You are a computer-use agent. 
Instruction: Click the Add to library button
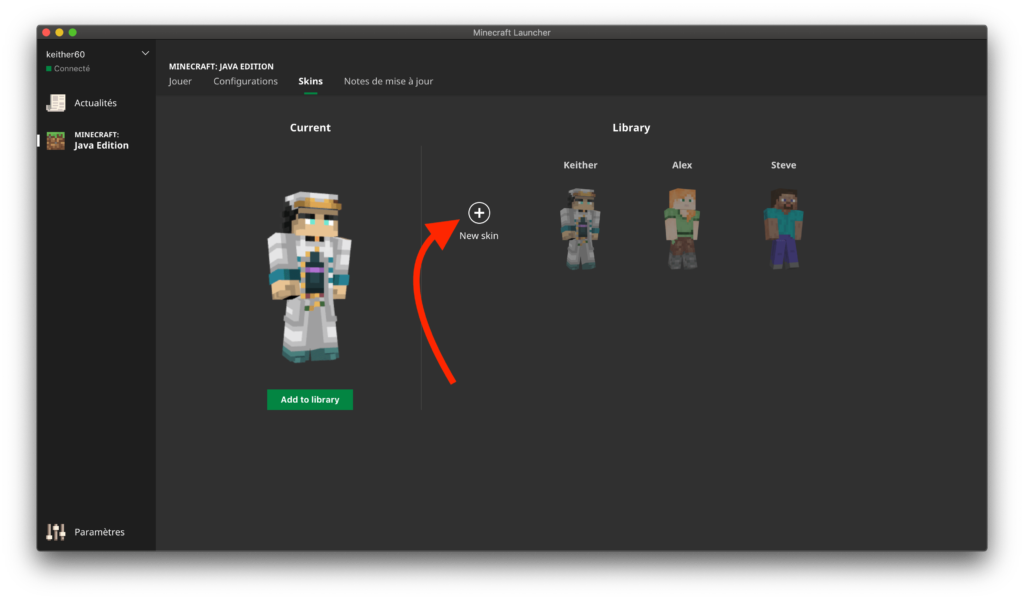point(309,398)
